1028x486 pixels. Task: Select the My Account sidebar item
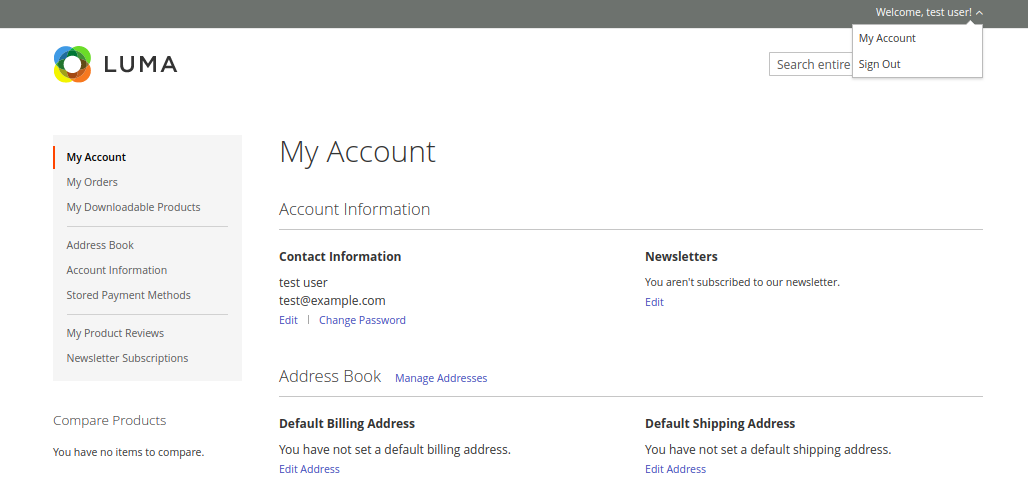96,157
